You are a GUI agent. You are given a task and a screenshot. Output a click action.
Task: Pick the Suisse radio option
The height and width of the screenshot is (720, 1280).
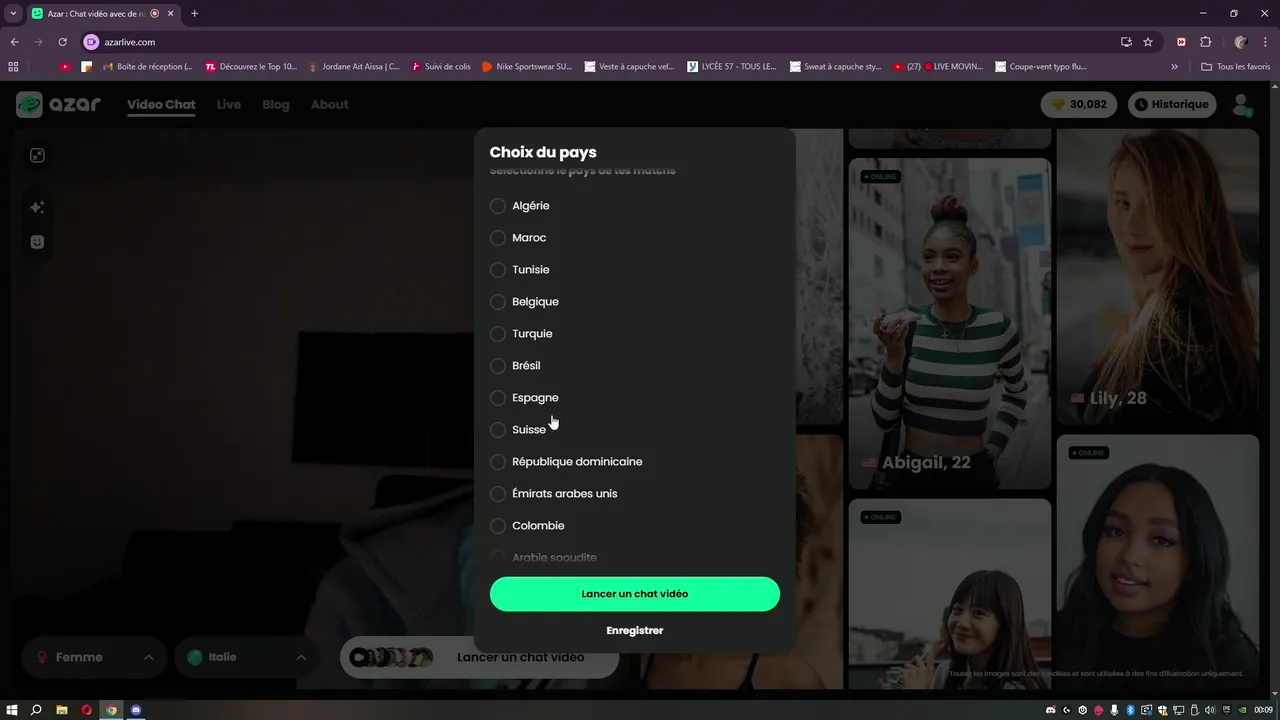click(x=498, y=430)
